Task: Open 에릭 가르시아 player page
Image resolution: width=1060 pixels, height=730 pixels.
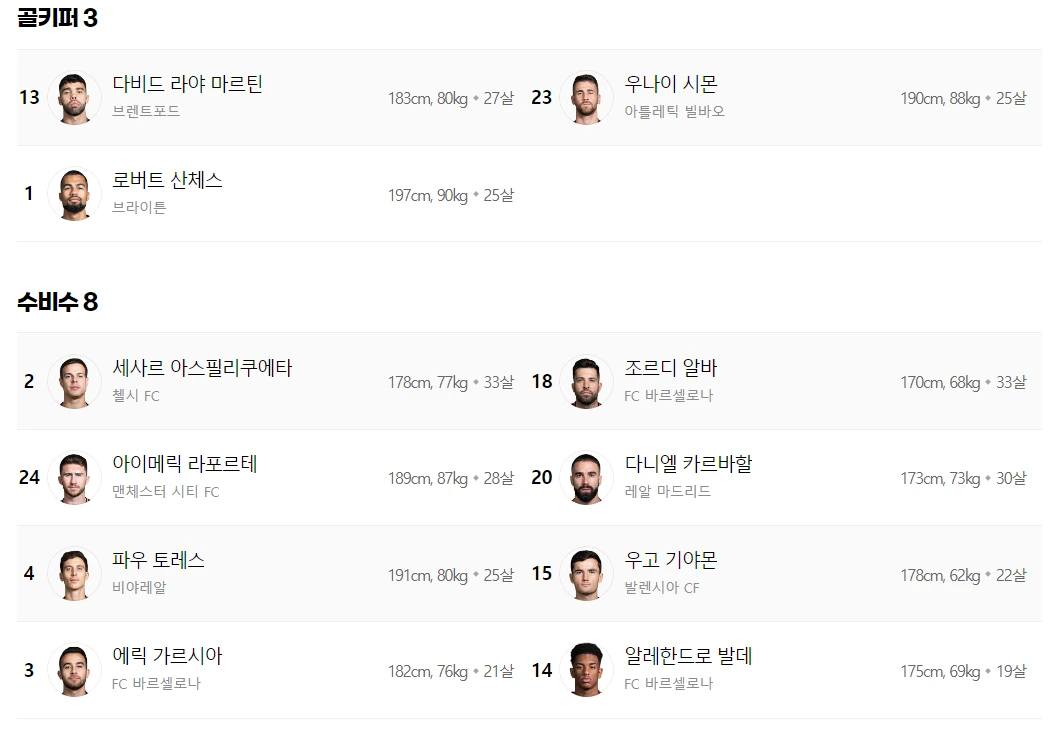Action: (x=167, y=656)
